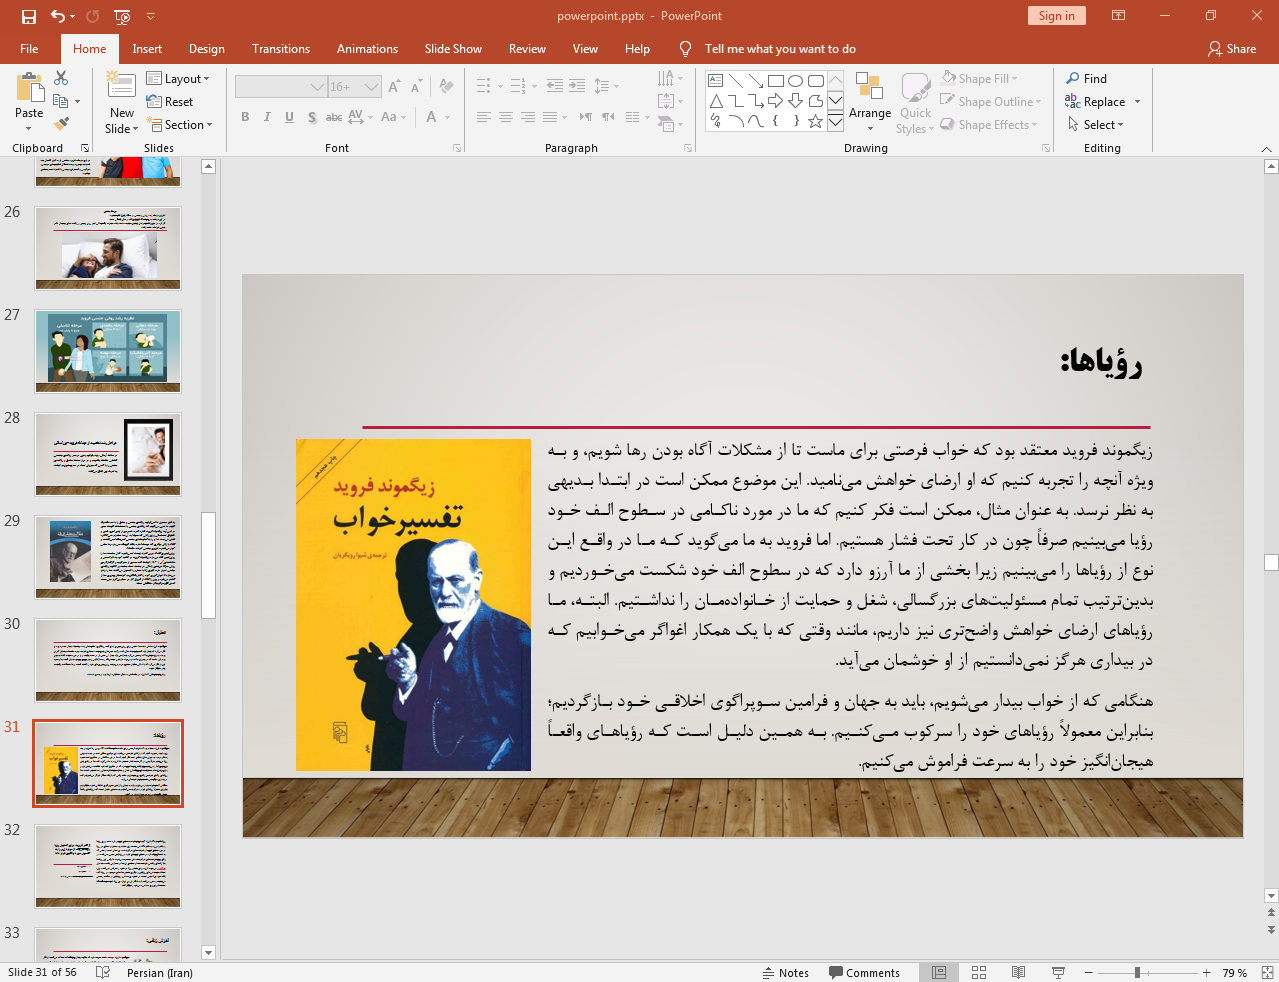
Task: Undo the last action in the title bar
Action: coord(58,16)
